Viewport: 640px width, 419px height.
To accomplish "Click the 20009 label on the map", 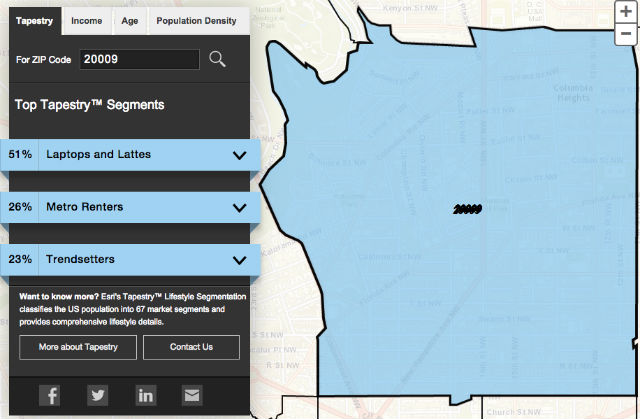I will (467, 209).
